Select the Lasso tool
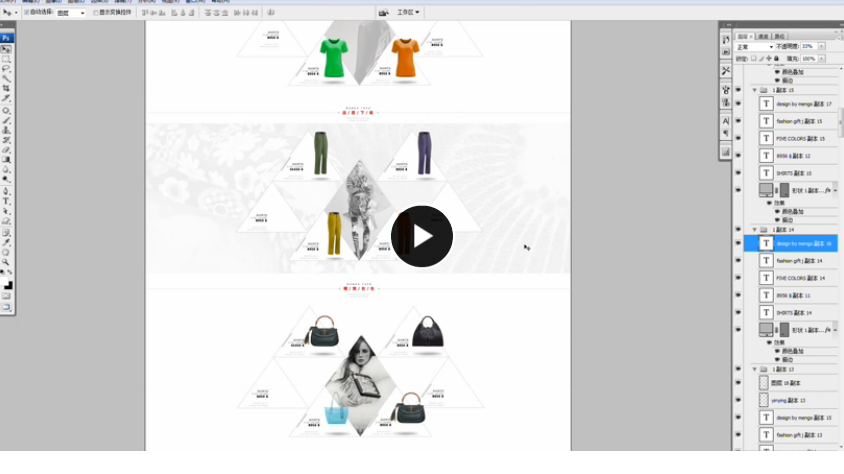The height and width of the screenshot is (474, 844). 6,68
